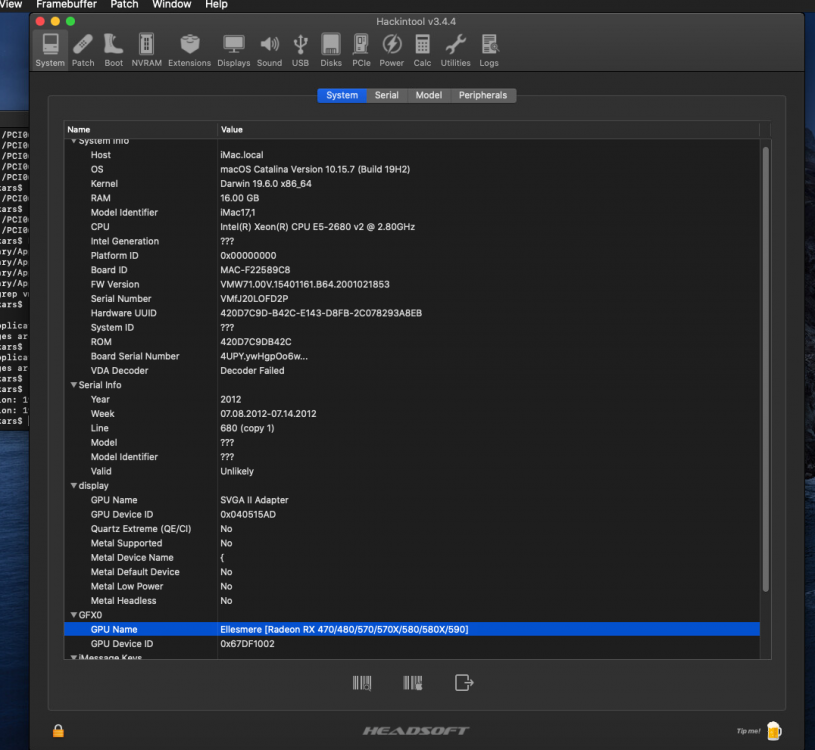
Task: Switch to the Peripherals tab
Action: point(483,95)
